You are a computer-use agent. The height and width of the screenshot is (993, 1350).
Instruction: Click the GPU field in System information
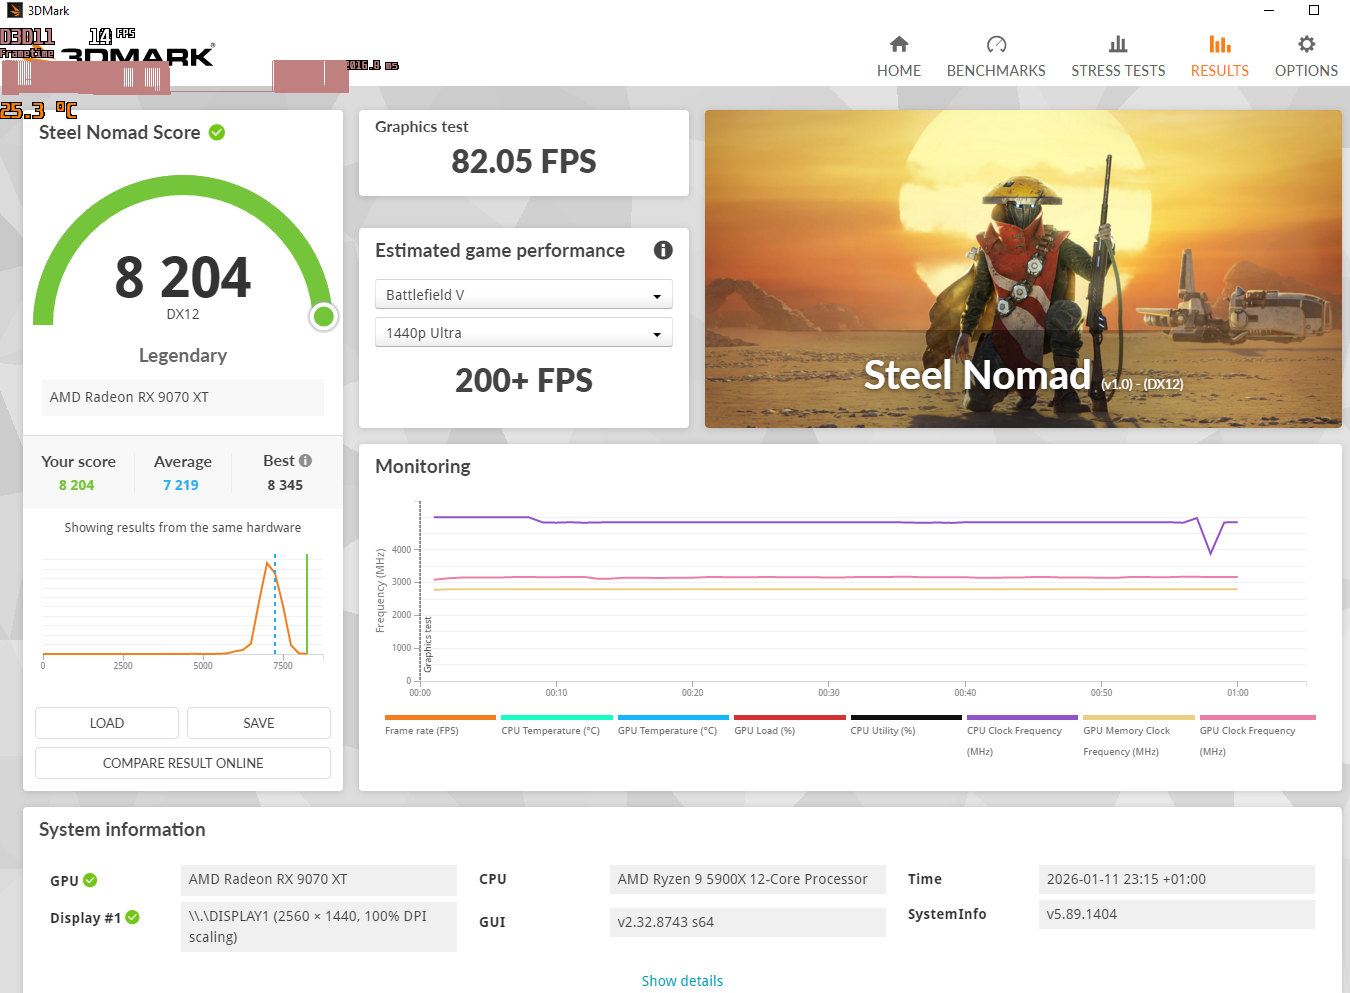click(319, 879)
